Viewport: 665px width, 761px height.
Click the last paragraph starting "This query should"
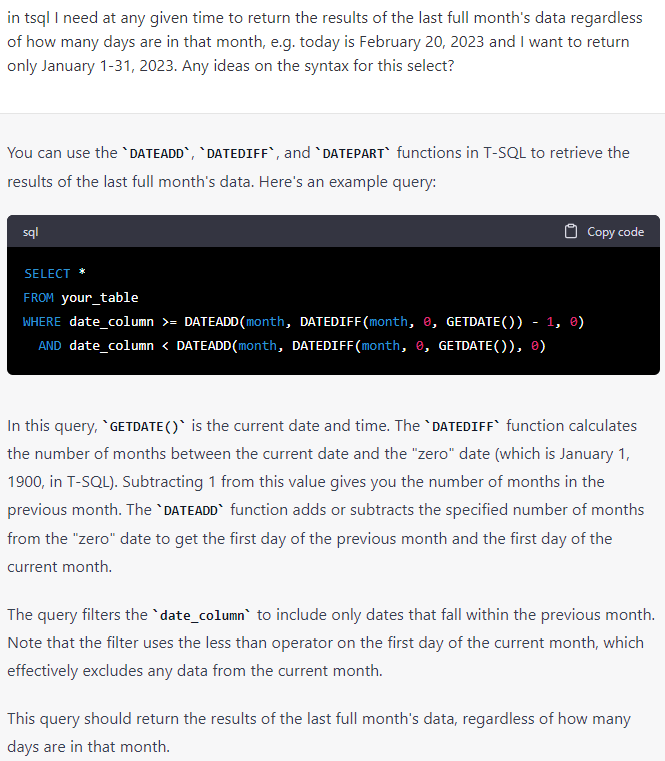pyautogui.click(x=320, y=732)
